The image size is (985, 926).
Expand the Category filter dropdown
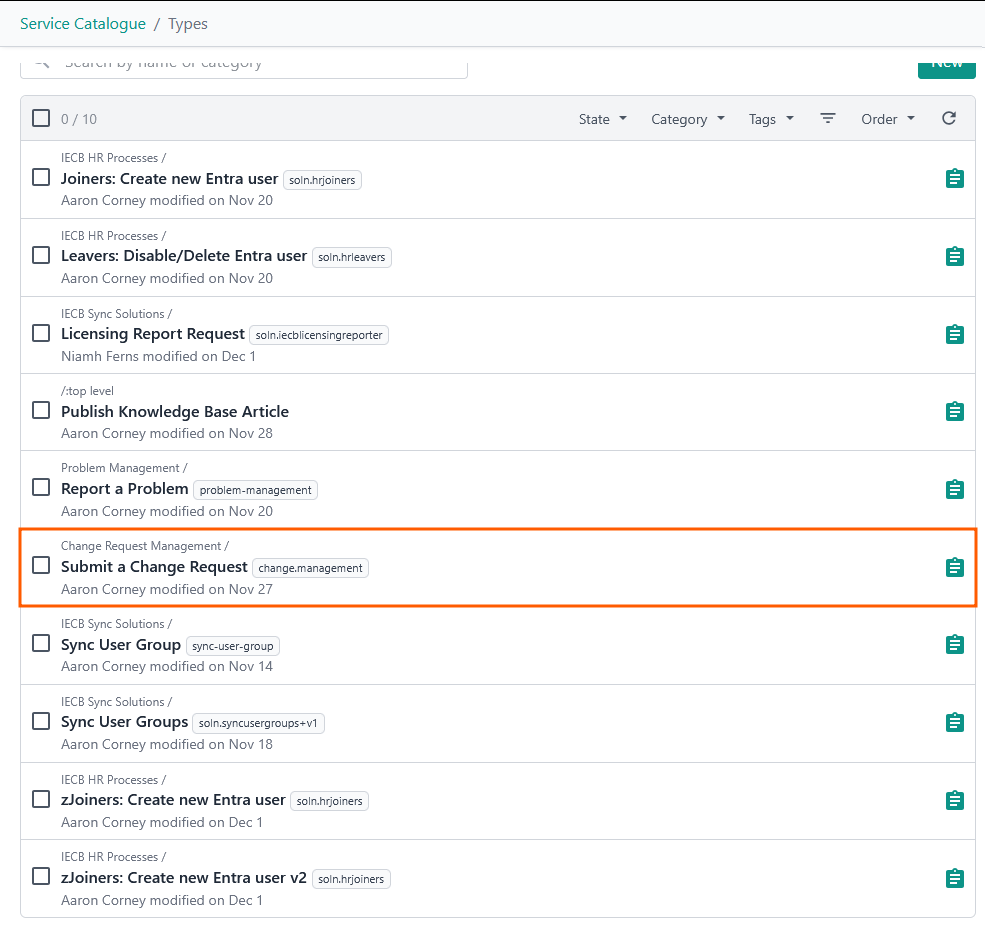[687, 119]
